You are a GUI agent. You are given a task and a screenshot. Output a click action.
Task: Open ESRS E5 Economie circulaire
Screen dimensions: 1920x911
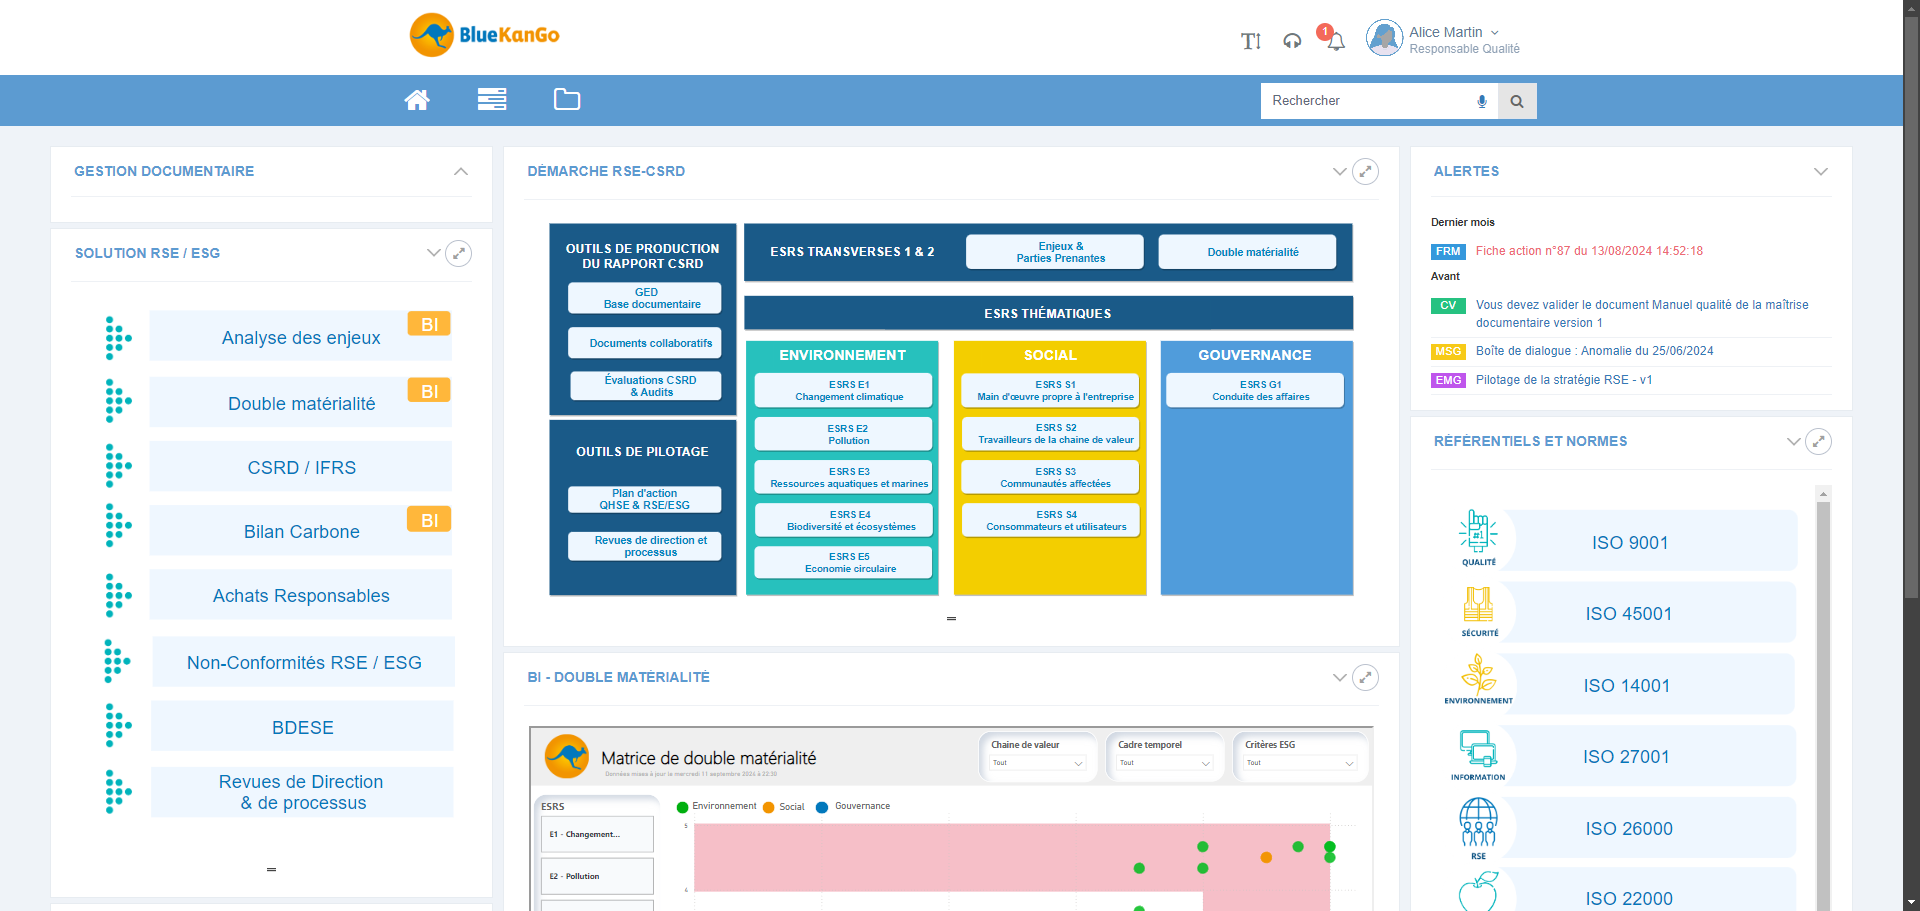click(x=843, y=562)
